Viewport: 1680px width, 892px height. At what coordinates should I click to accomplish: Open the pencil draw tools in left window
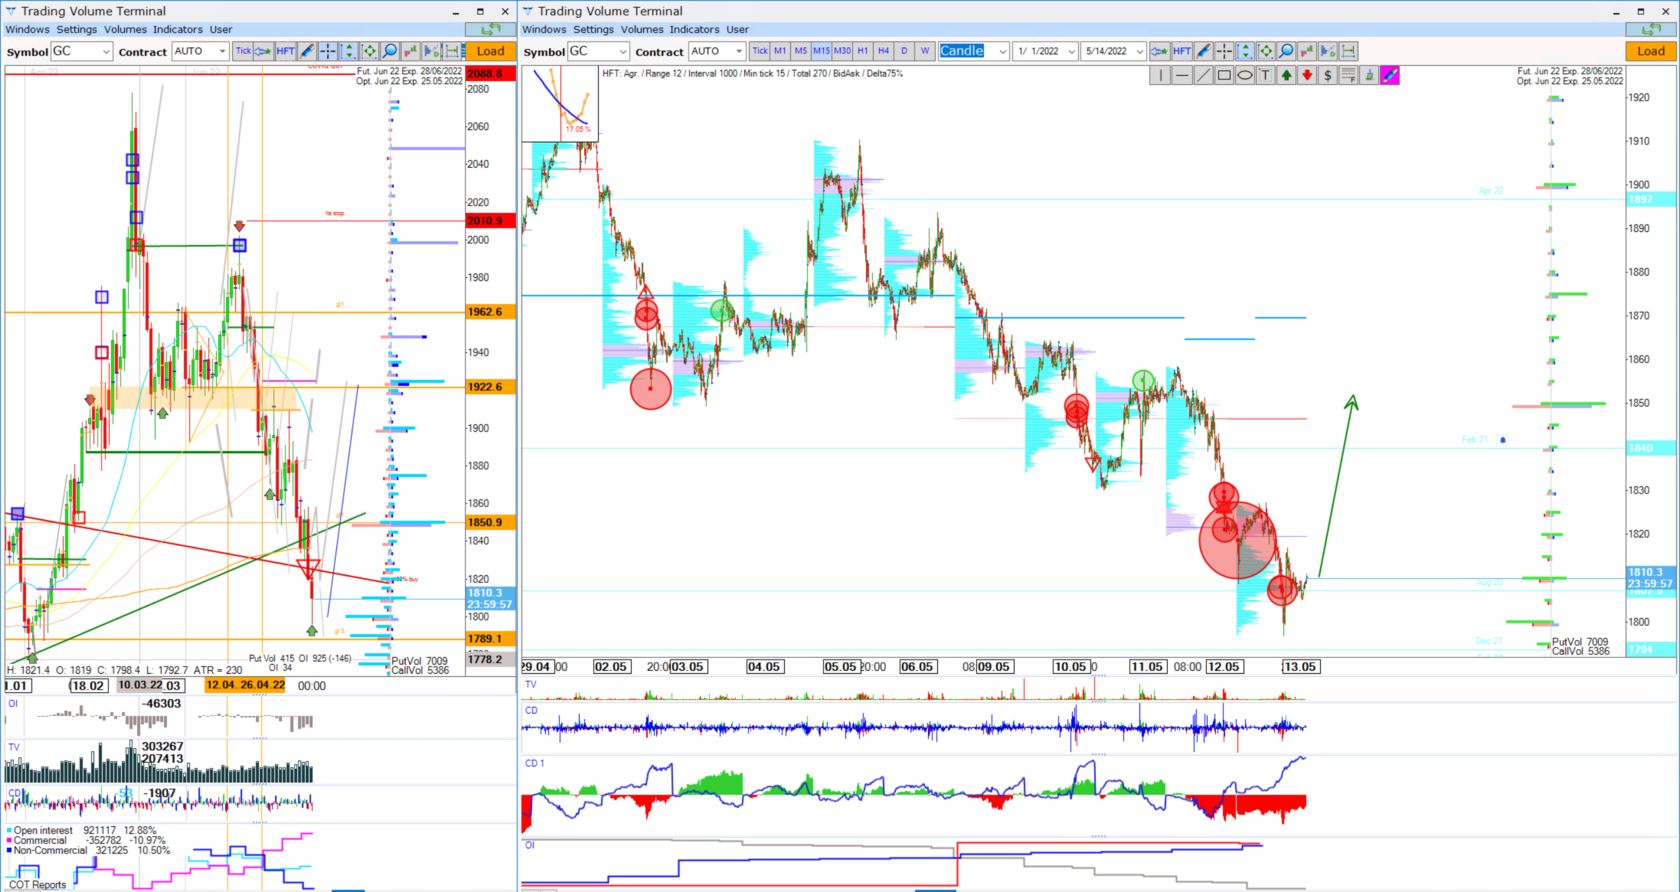coord(307,51)
